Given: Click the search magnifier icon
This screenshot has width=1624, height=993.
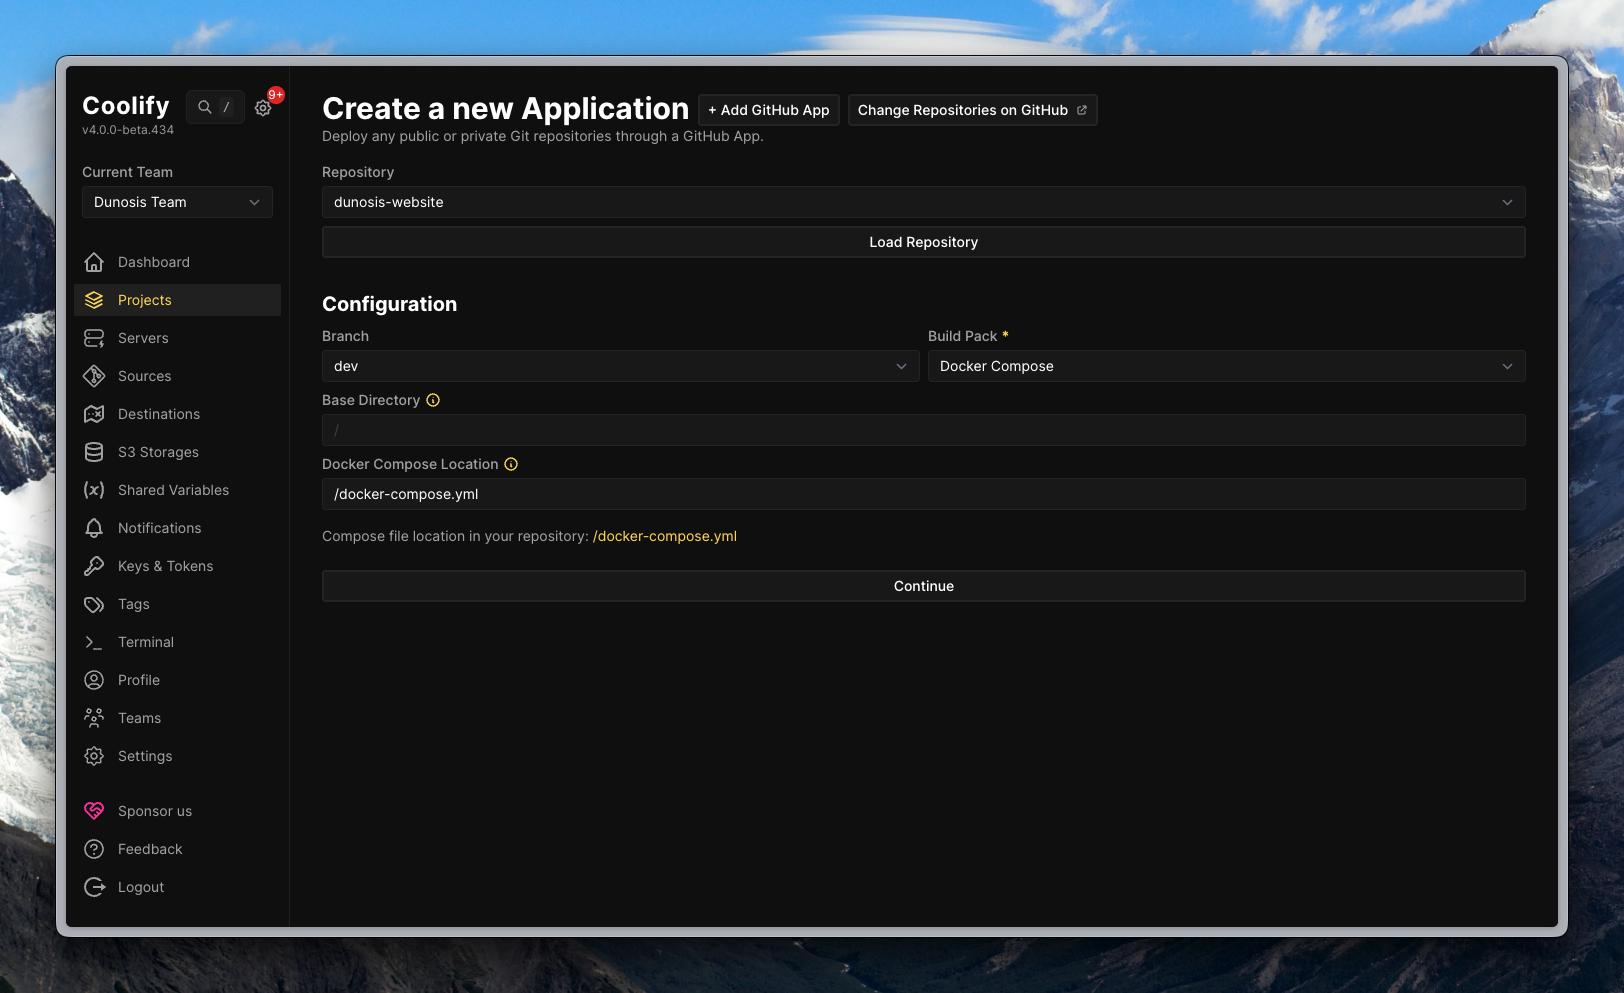Looking at the screenshot, I should 204,106.
